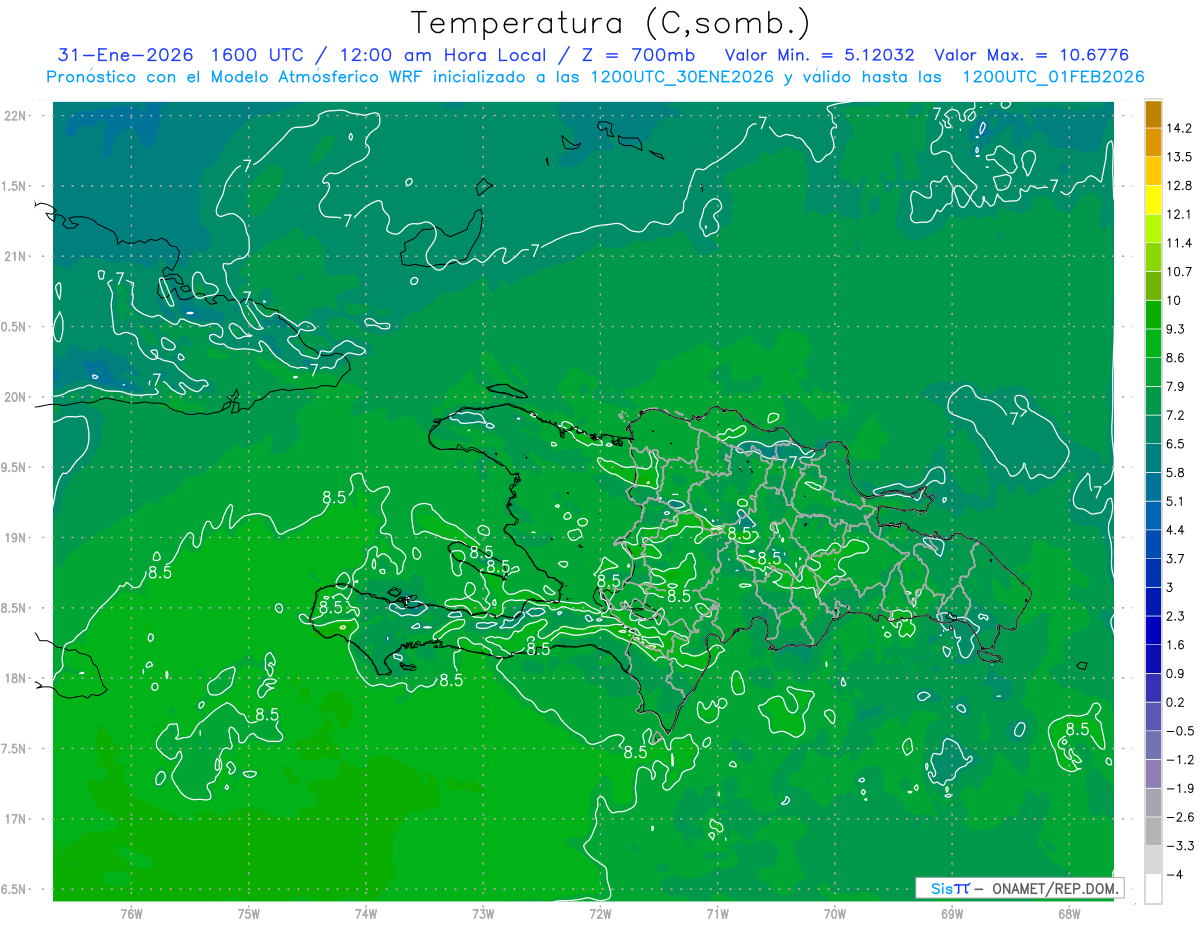Click "1200UTC_01FEB2026" valid-until text

point(1053,77)
